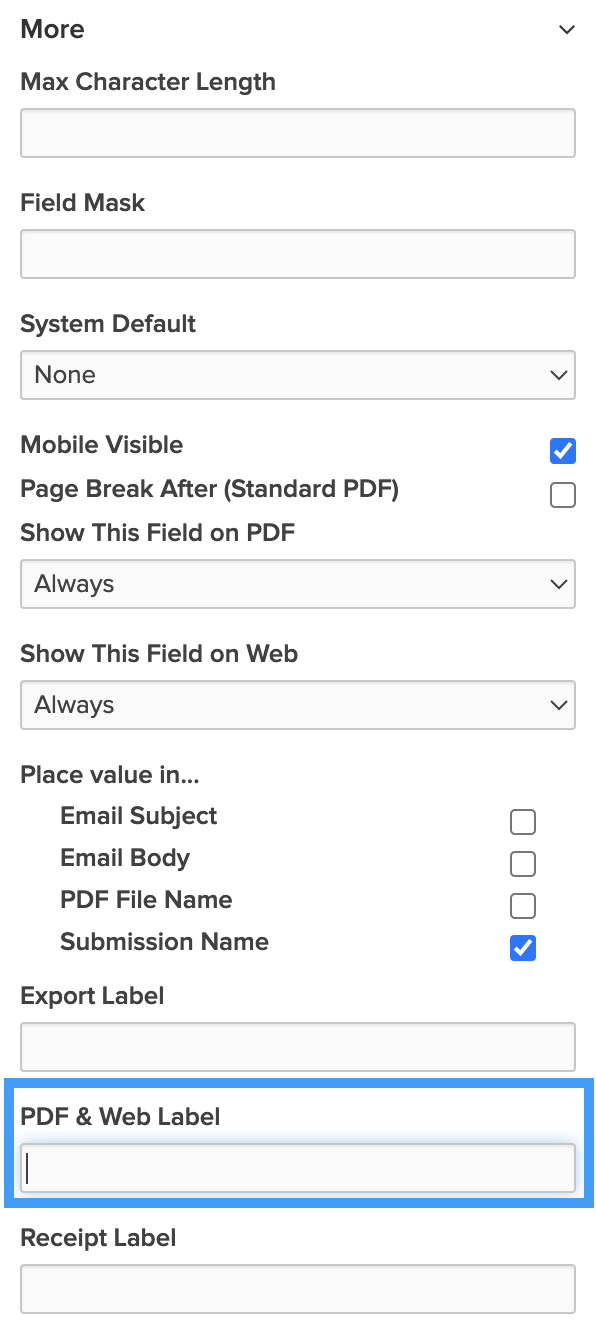Viewport: 596px width, 1344px height.
Task: Open the Show This Field on Web dropdown
Action: pyautogui.click(x=297, y=705)
